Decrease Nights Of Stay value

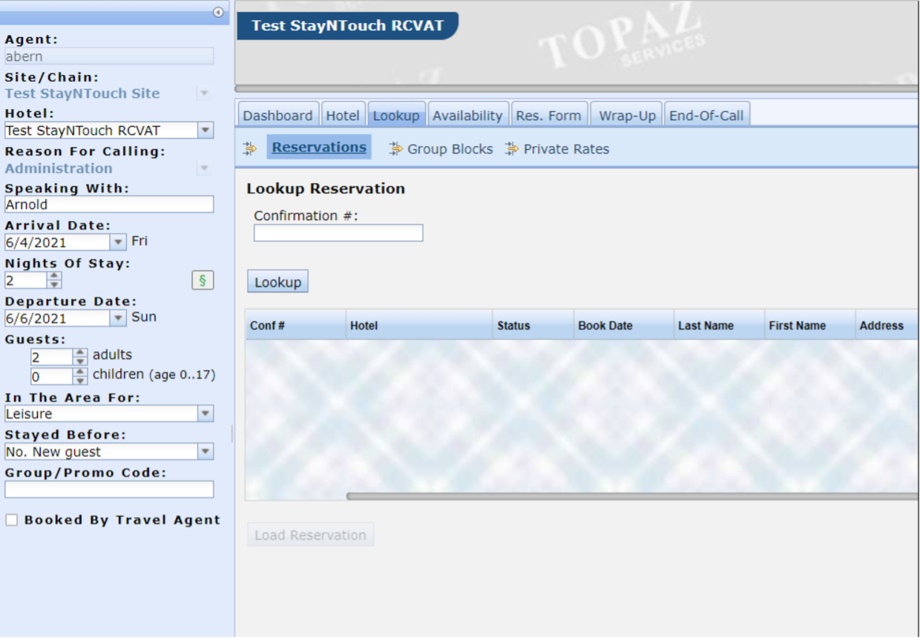point(54,284)
